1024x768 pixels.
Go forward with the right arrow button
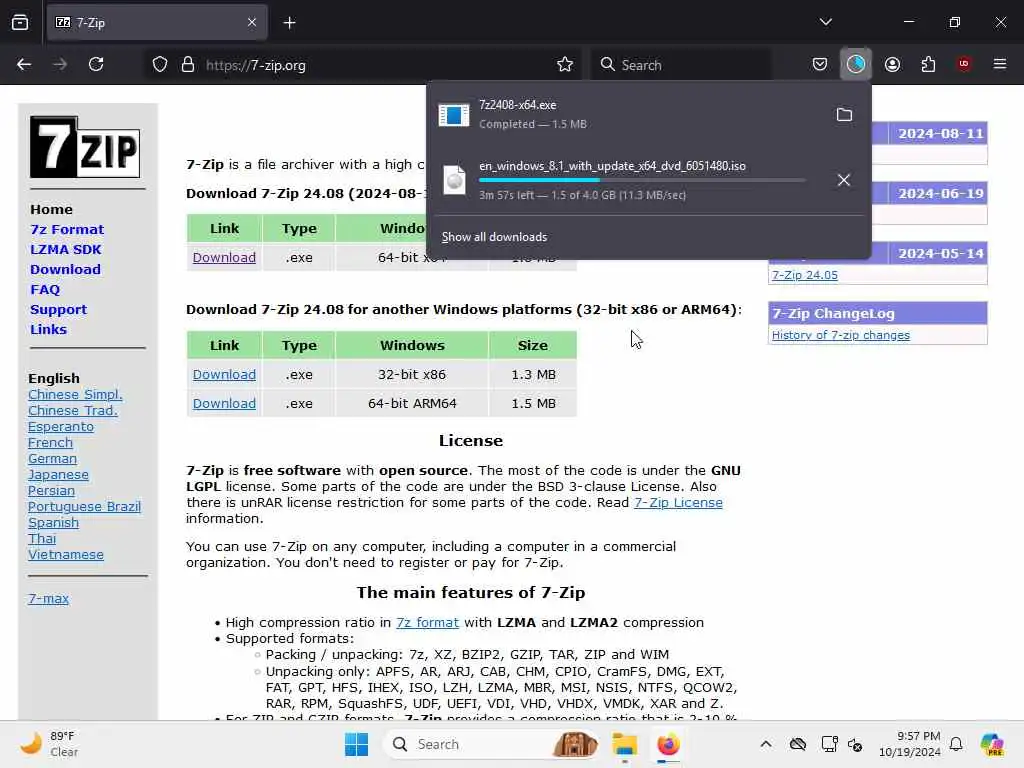pos(60,65)
